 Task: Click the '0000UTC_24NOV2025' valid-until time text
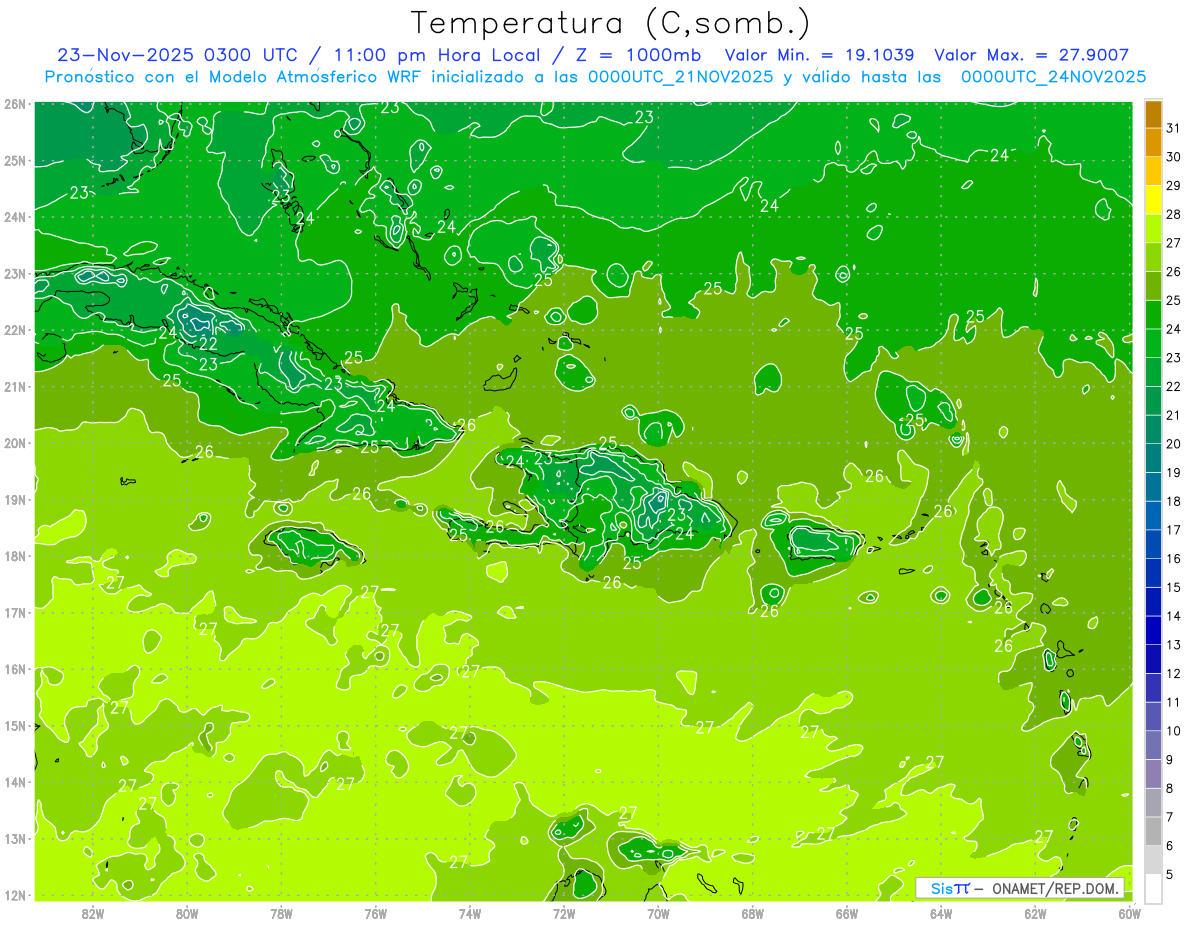pos(1053,77)
